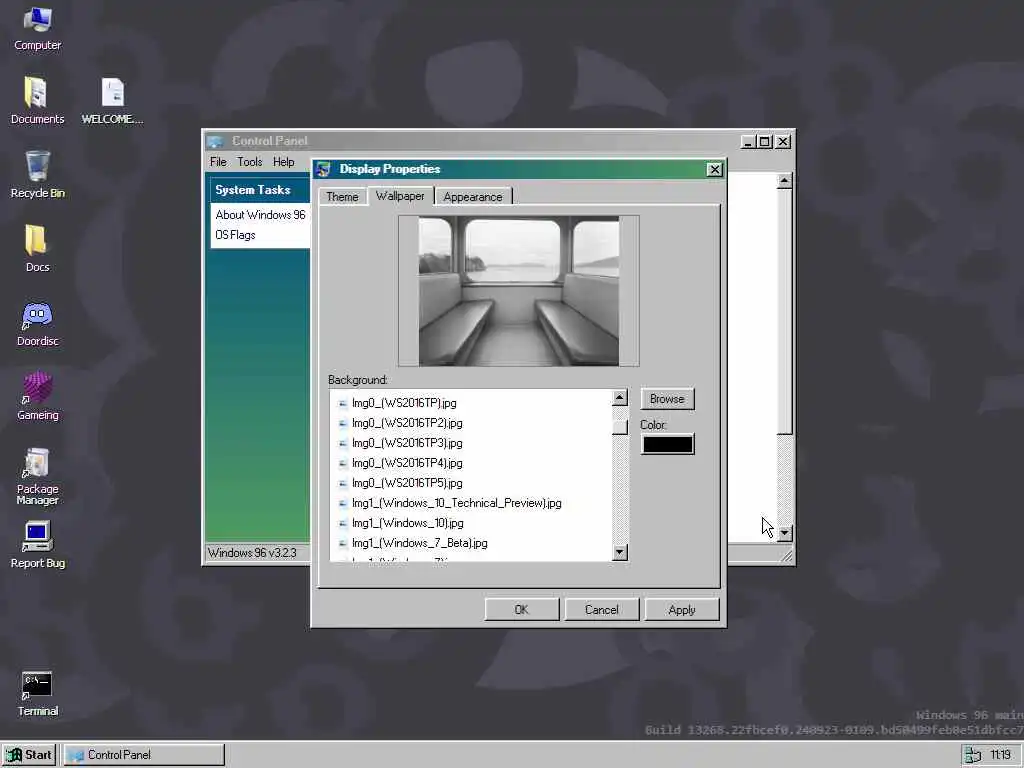Viewport: 1024px width, 768px height.
Task: Click the clock showing 11:19
Action: [x=1000, y=755]
